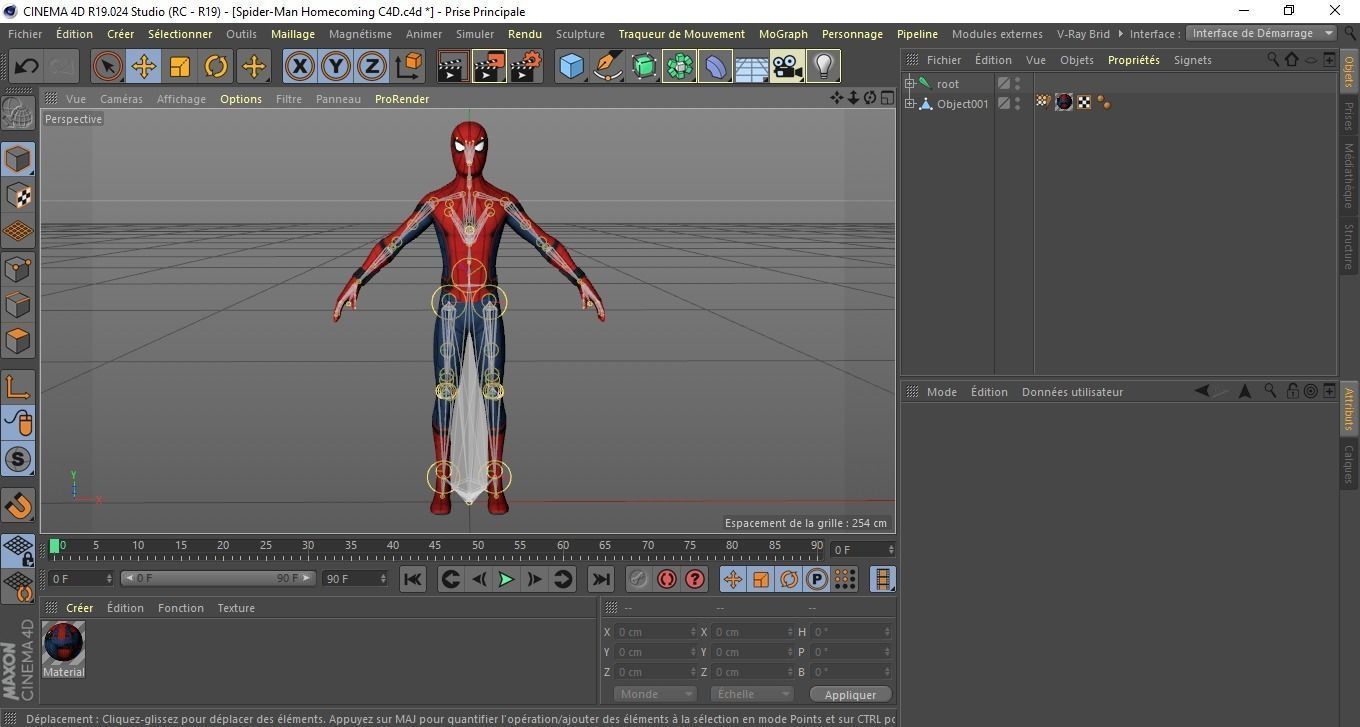Switch to Edges mode

[x=18, y=304]
